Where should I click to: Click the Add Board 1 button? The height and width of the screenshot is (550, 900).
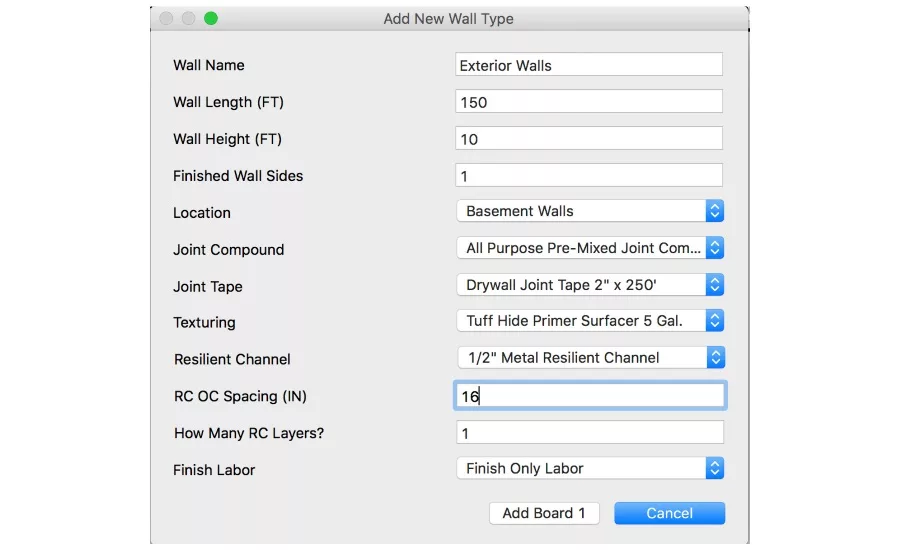click(x=544, y=513)
